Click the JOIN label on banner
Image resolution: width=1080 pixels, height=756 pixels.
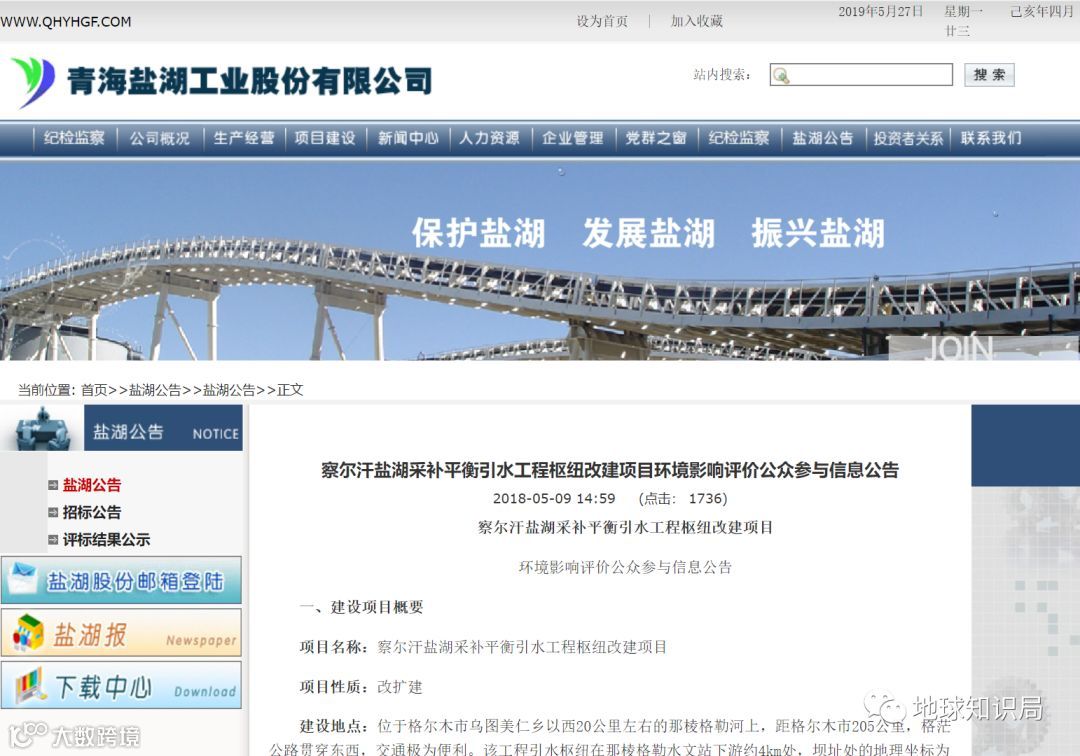959,349
